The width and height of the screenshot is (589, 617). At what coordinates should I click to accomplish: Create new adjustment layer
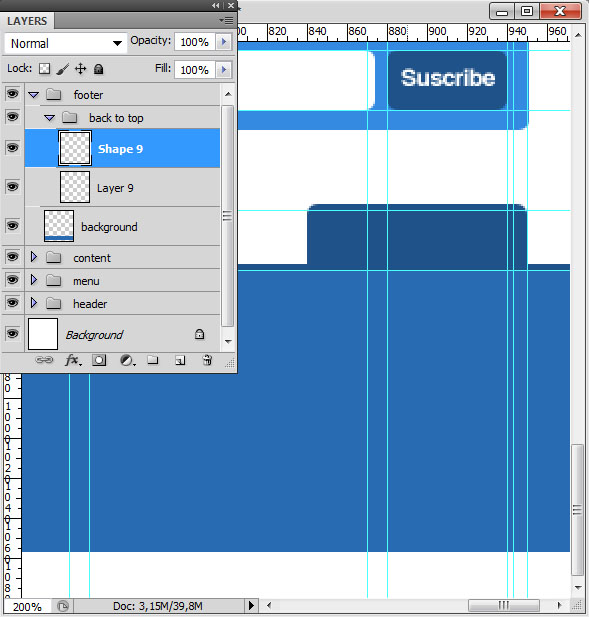127,360
